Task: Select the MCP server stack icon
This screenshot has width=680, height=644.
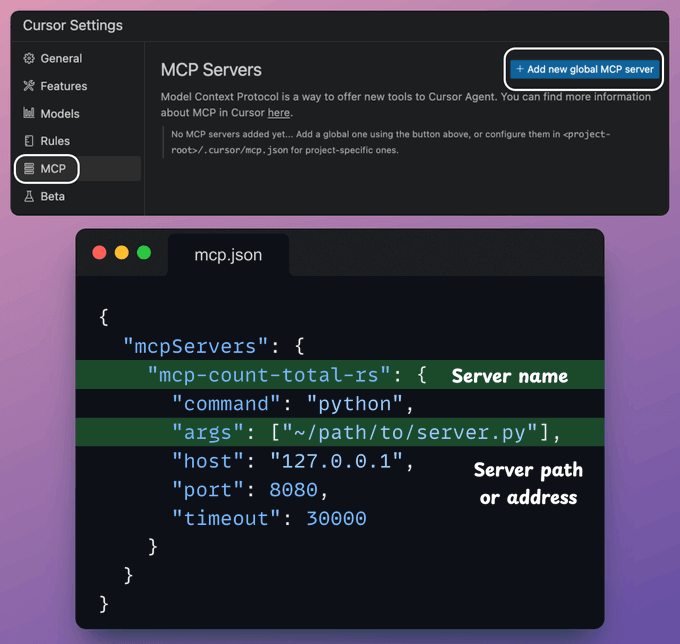Action: tap(29, 169)
